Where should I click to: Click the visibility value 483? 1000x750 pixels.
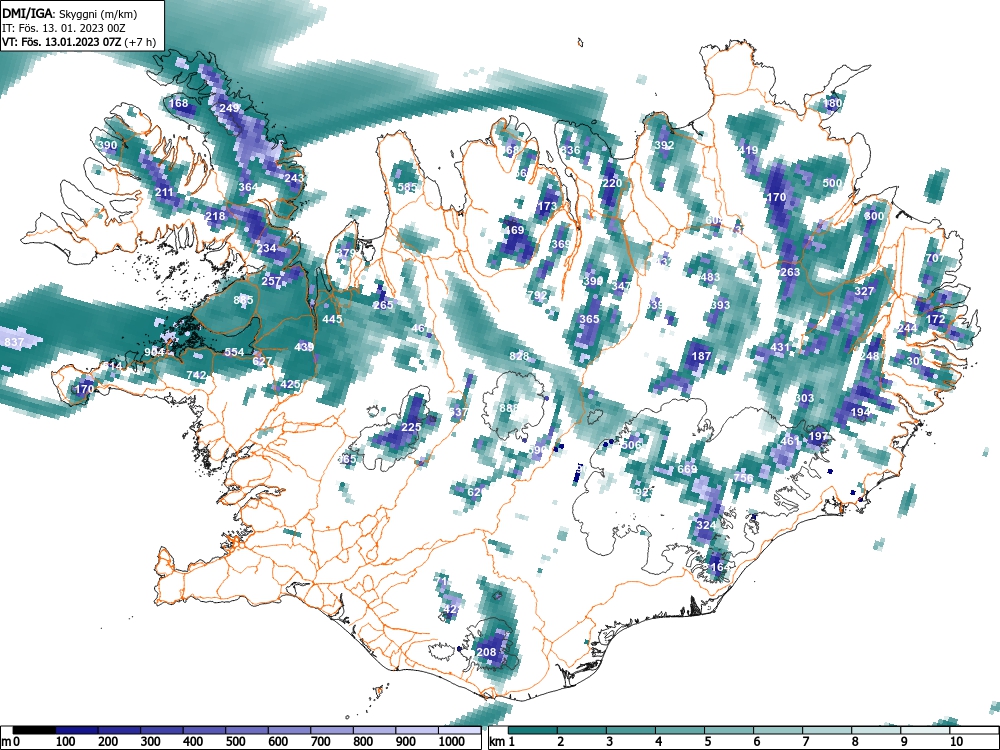pos(710,277)
